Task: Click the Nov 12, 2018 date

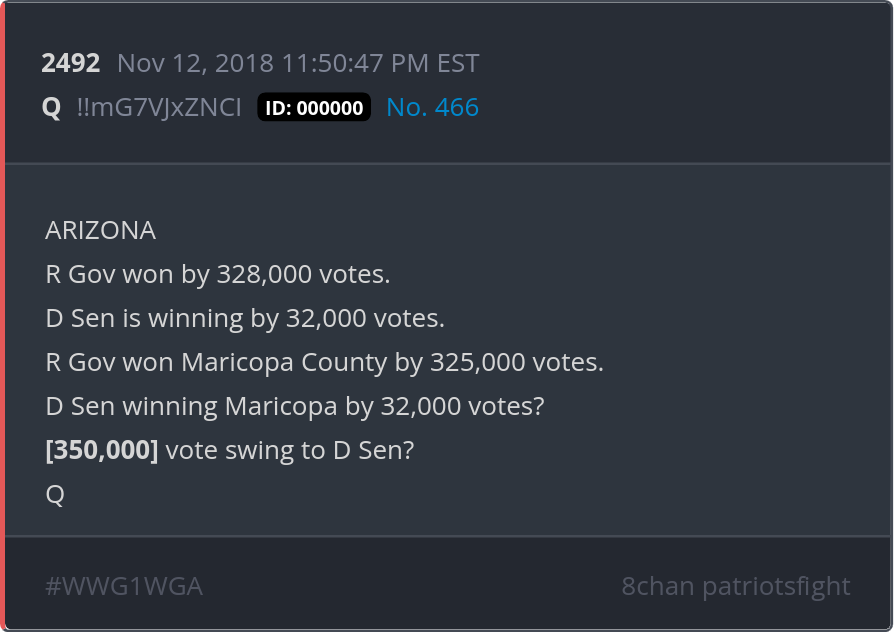Action: [x=196, y=64]
